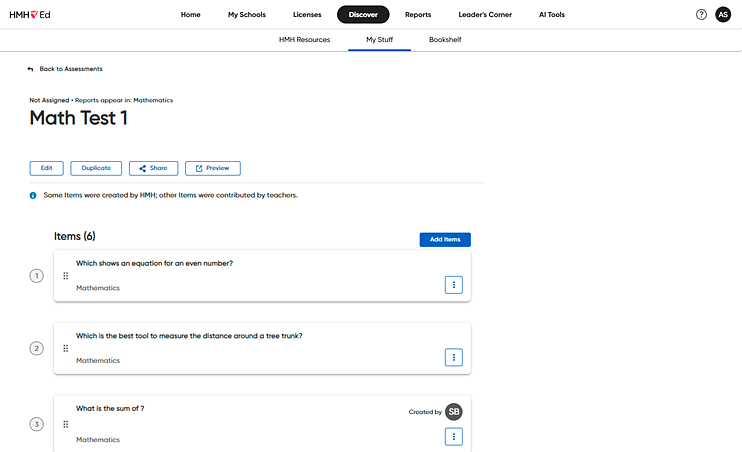Viewport: 742px width, 452px height.
Task: Click Mathematics label under the sum question
Action: 98,439
